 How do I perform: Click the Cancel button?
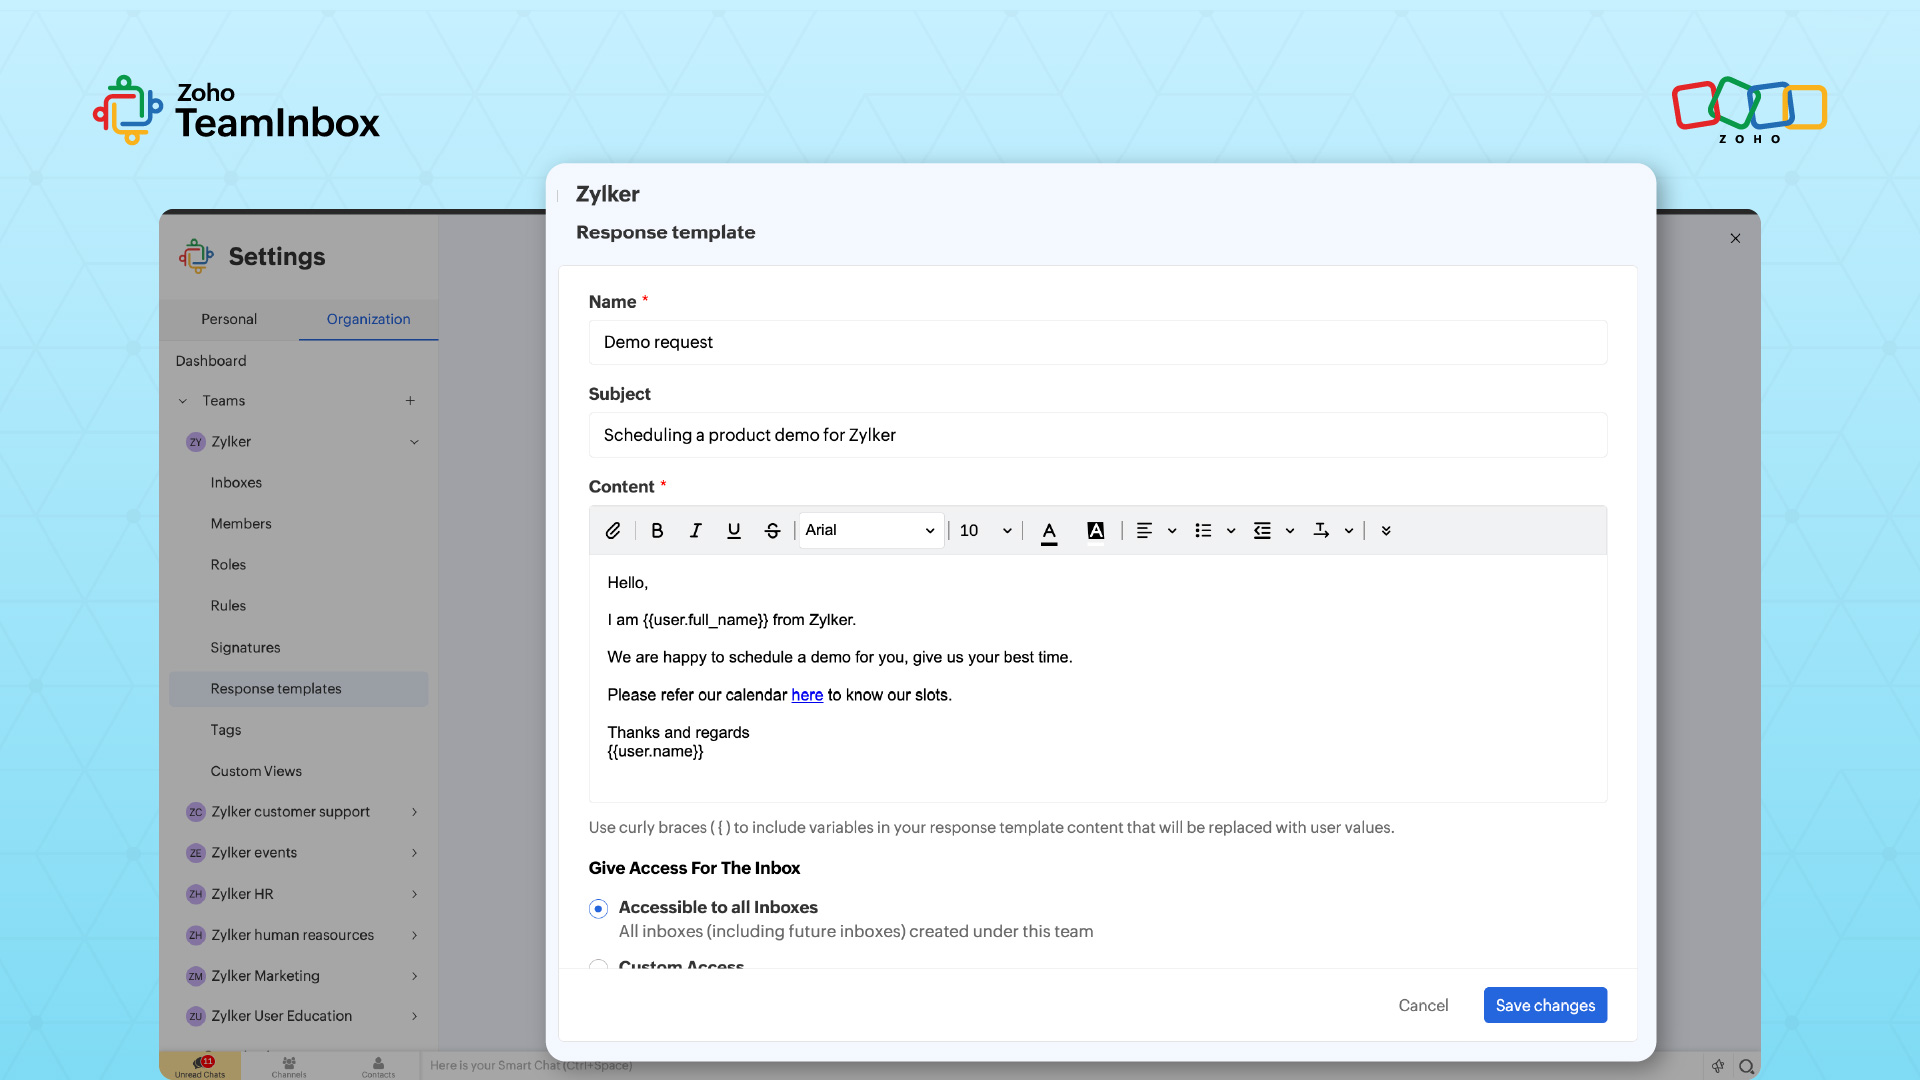coord(1423,1005)
